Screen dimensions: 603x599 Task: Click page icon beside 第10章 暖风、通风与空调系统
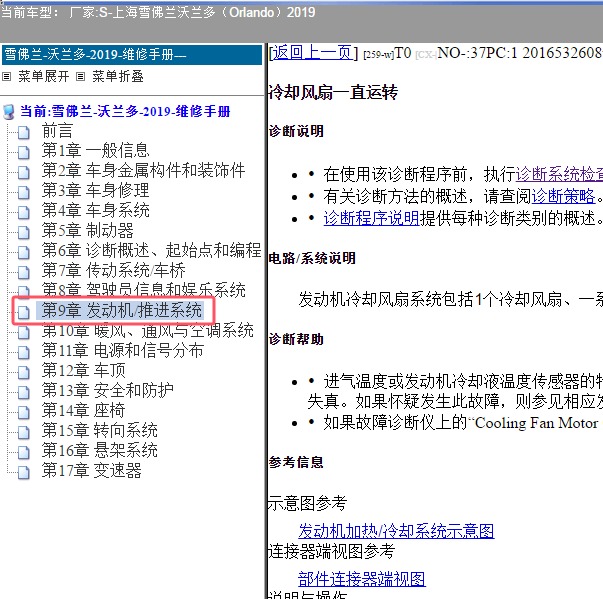point(24,332)
